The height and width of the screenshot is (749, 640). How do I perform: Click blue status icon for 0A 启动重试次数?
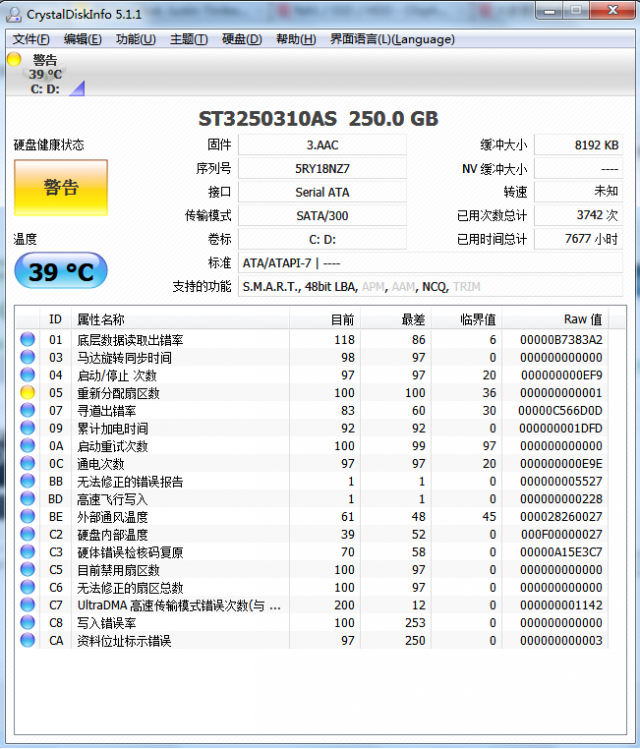coord(28,445)
